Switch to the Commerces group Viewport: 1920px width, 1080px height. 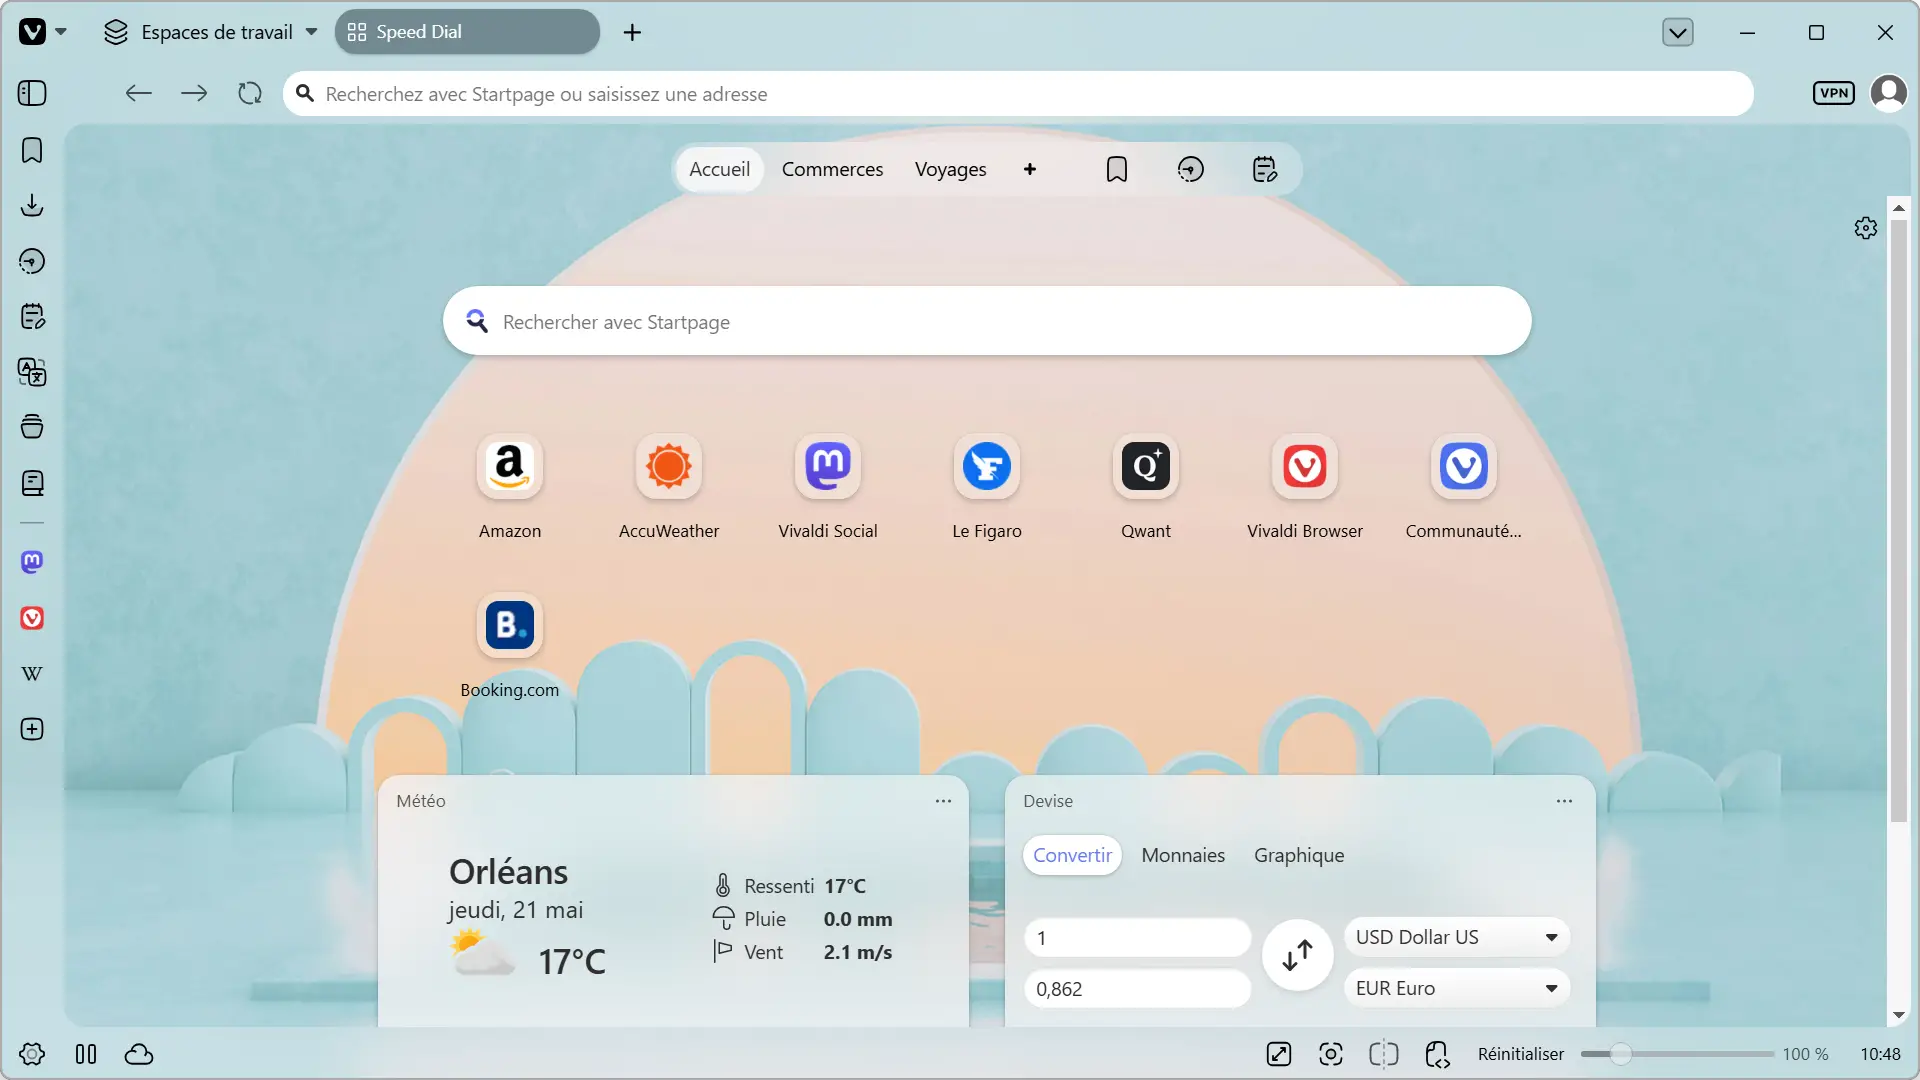832,169
